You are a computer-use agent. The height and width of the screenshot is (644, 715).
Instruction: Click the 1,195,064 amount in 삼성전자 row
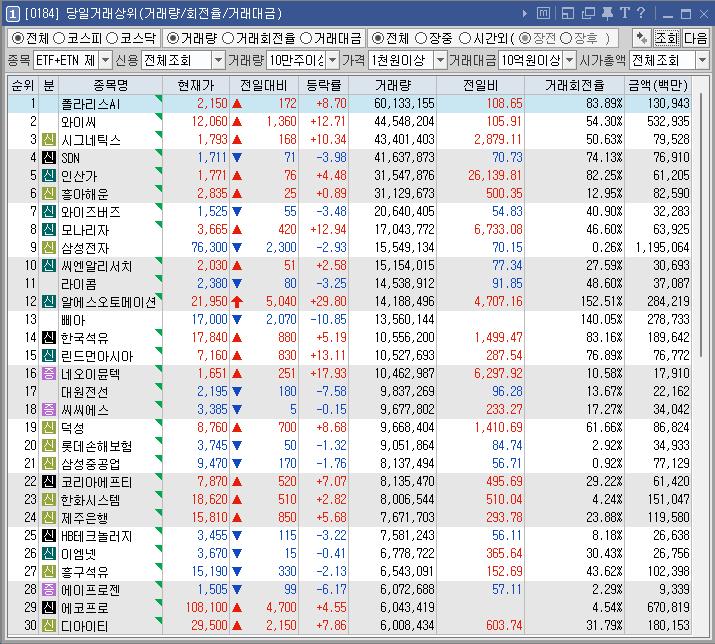[662, 247]
